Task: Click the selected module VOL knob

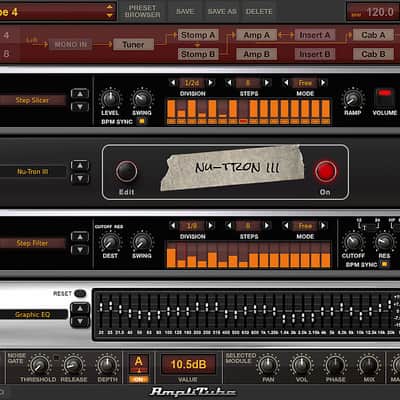Action: click(x=302, y=366)
